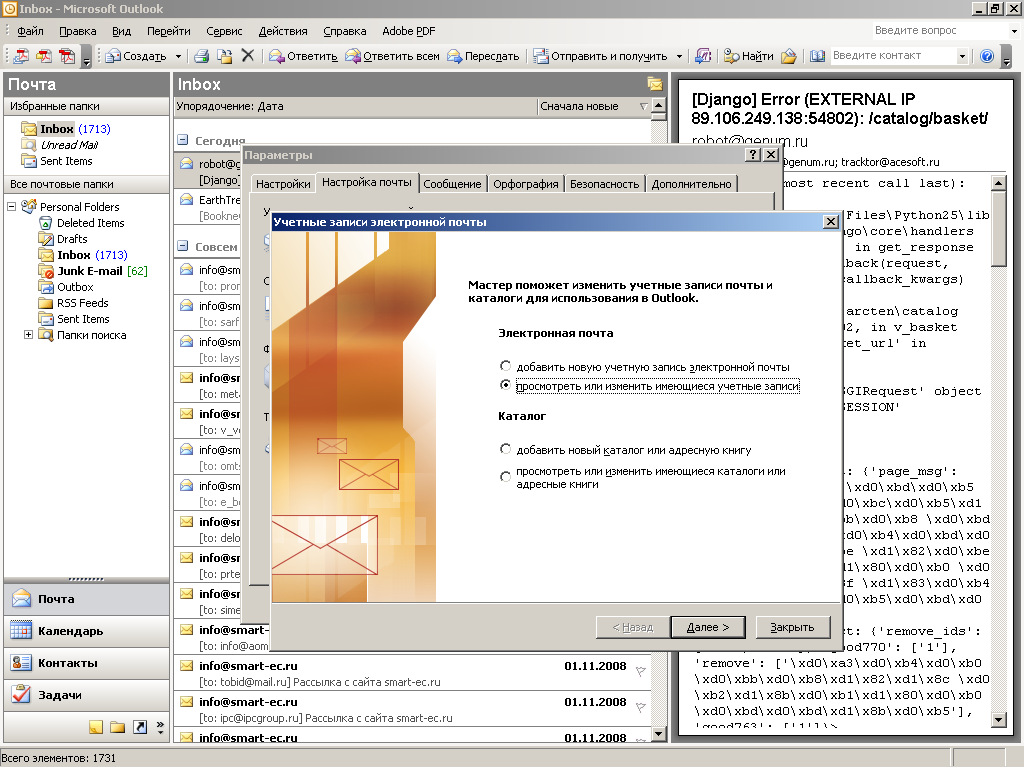Open the Address Book toolbar icon

tap(817, 56)
